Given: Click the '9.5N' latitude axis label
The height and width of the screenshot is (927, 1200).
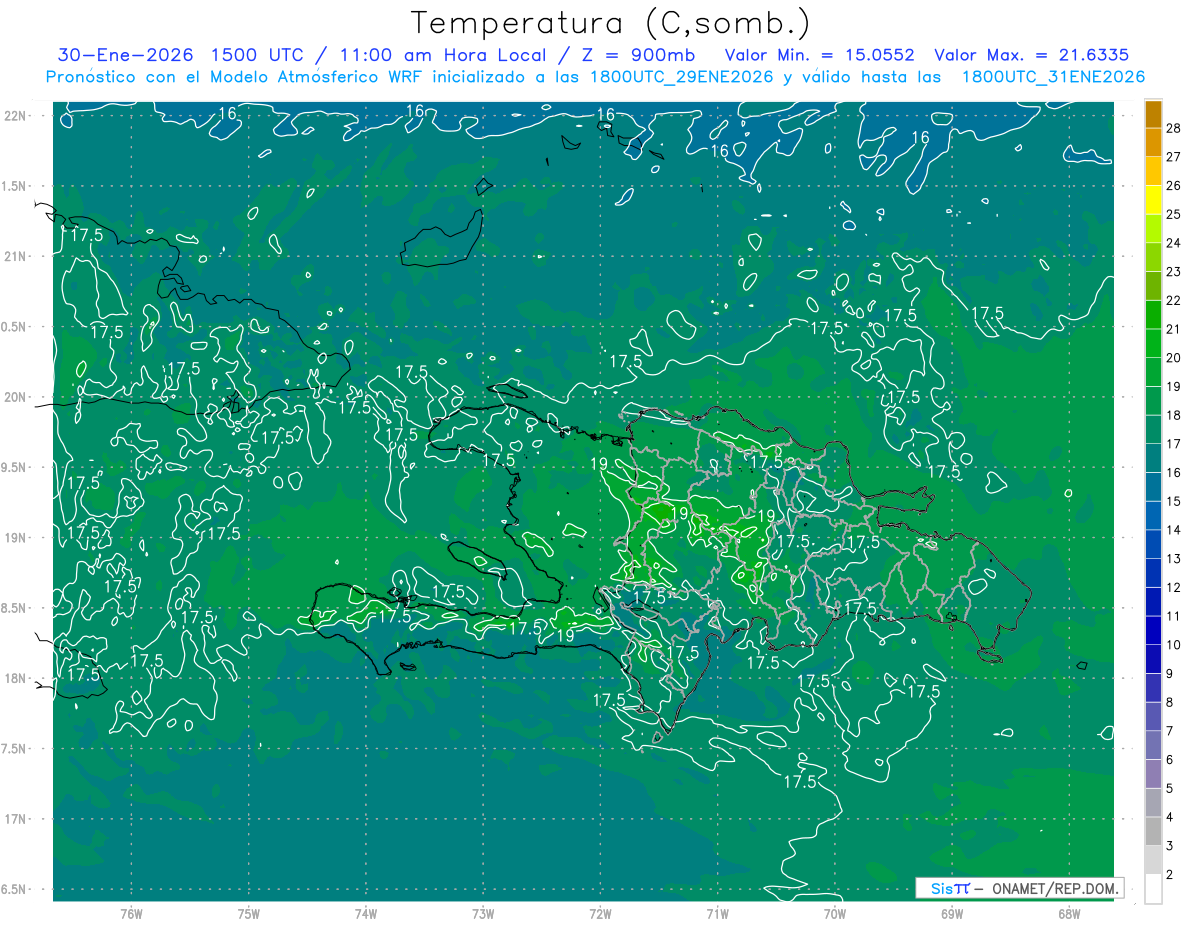Looking at the screenshot, I should (16, 467).
